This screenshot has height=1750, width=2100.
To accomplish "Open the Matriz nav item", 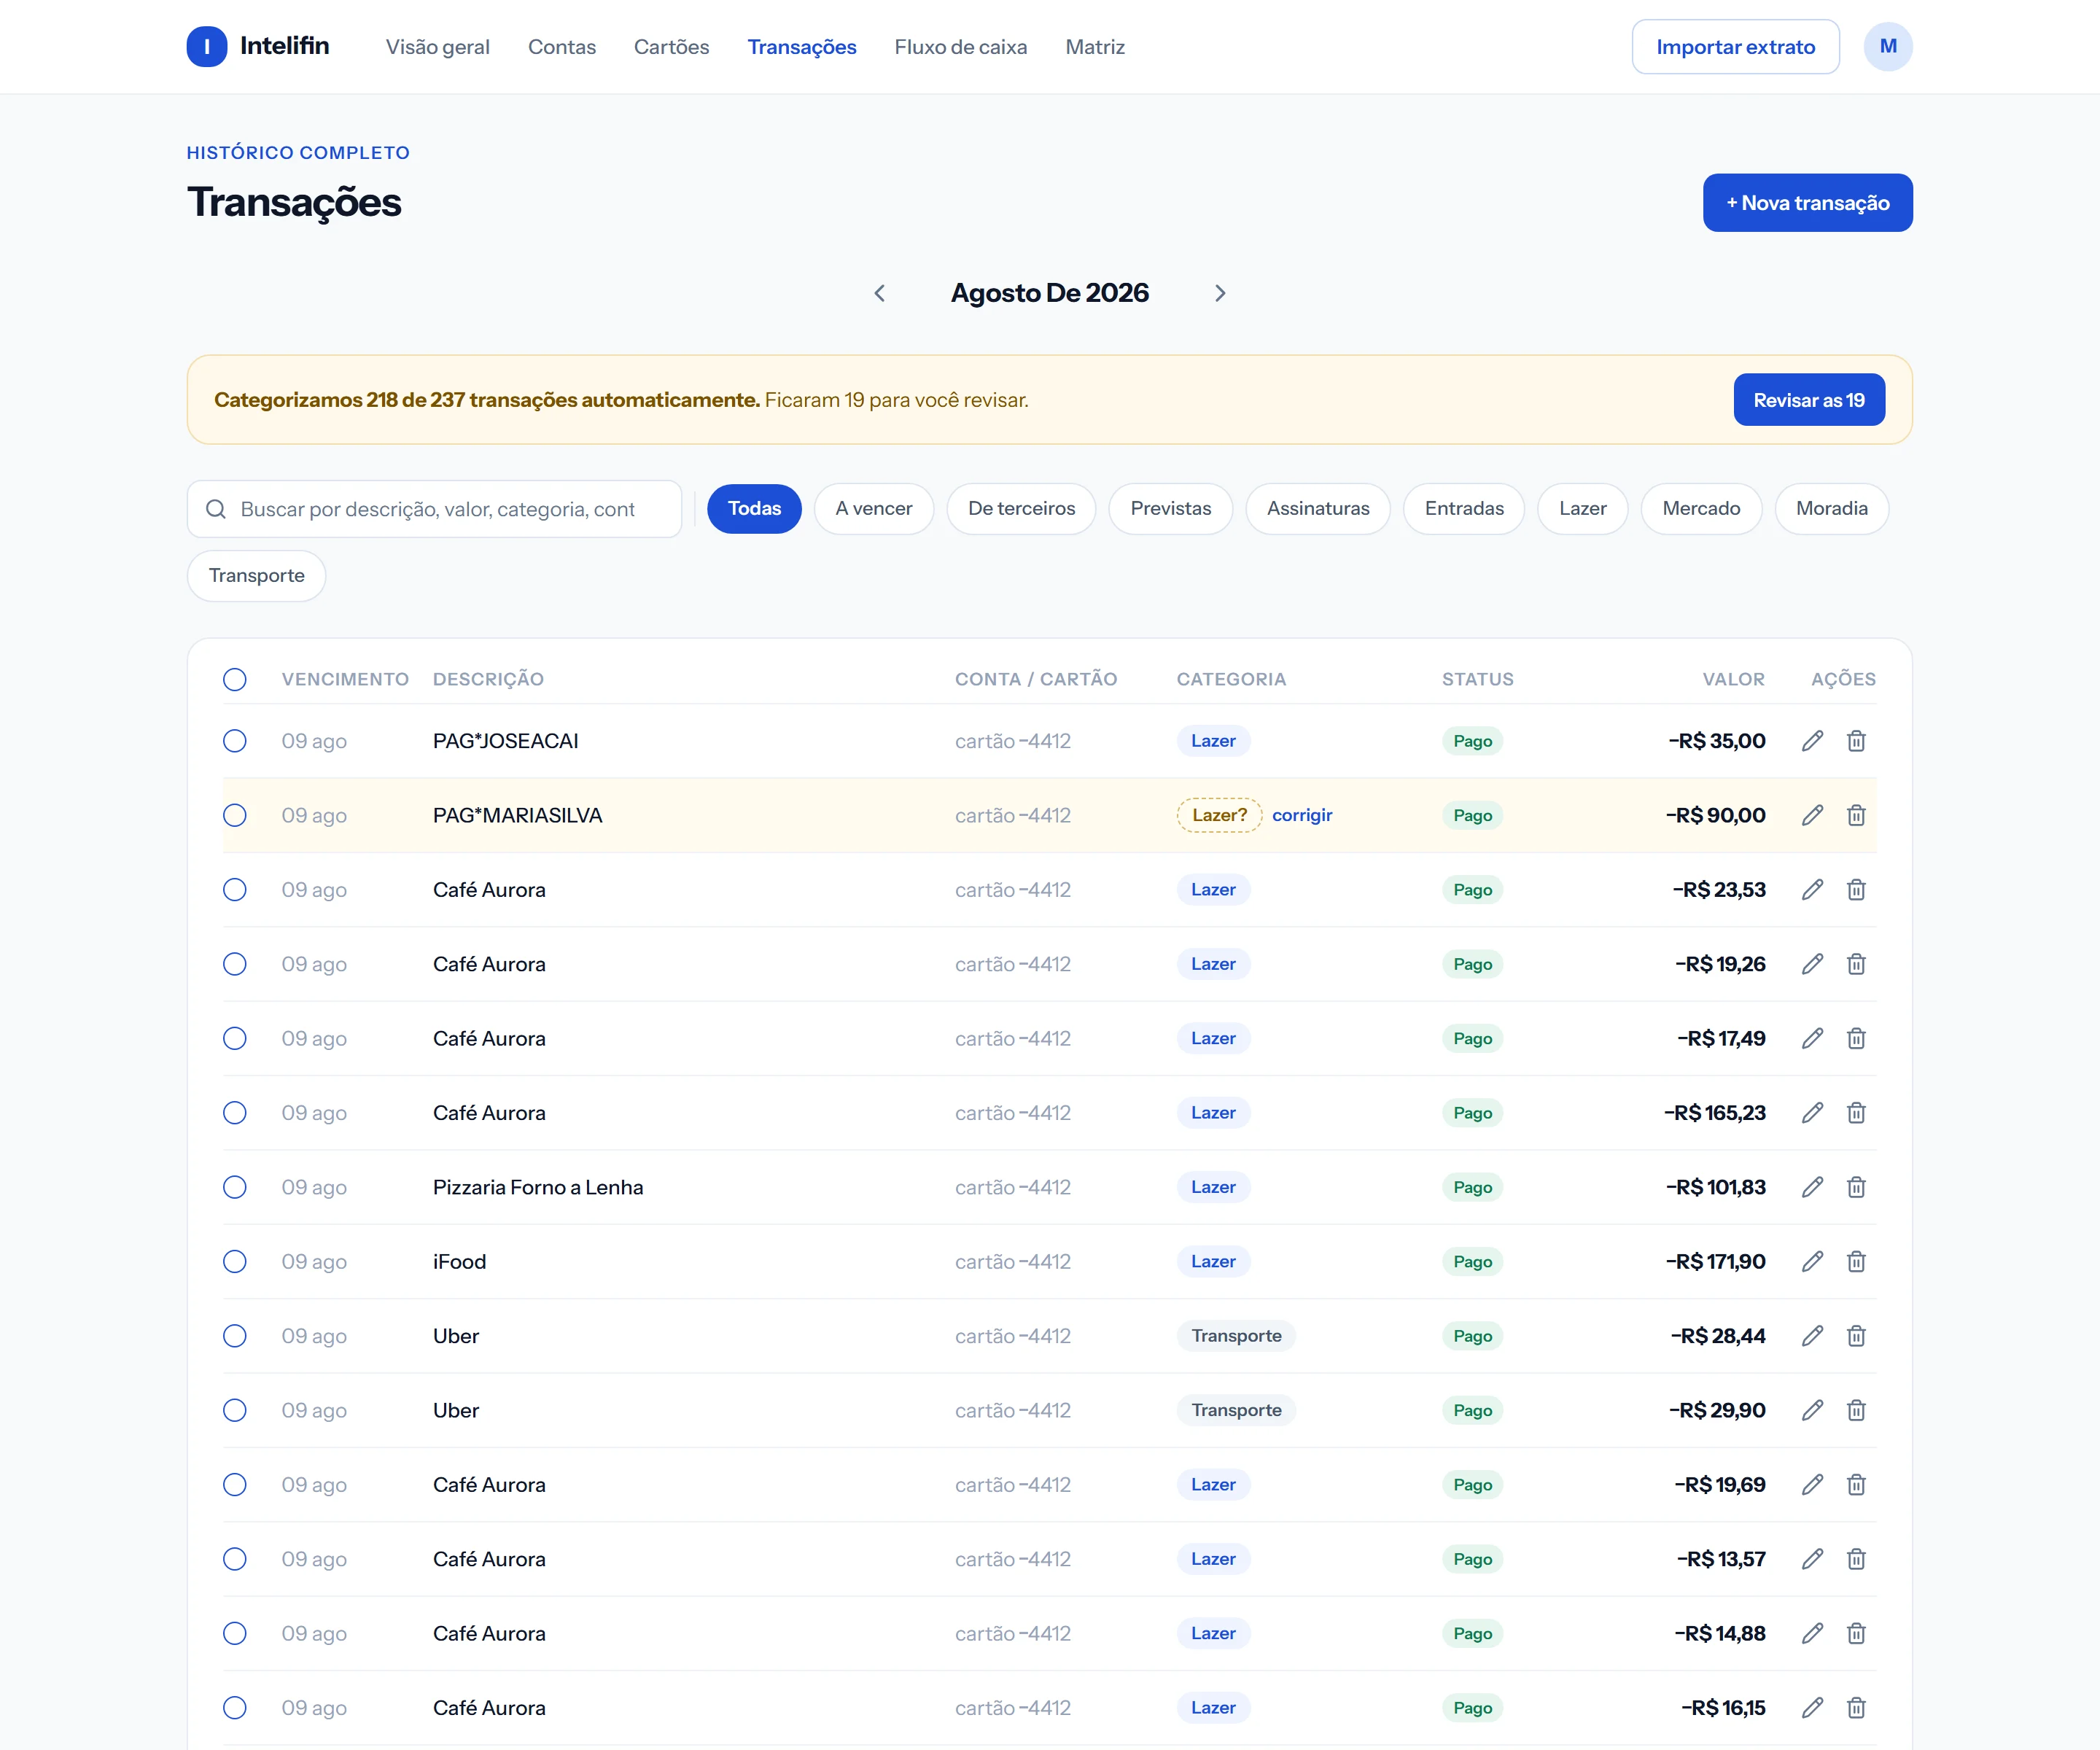I will [x=1095, y=47].
